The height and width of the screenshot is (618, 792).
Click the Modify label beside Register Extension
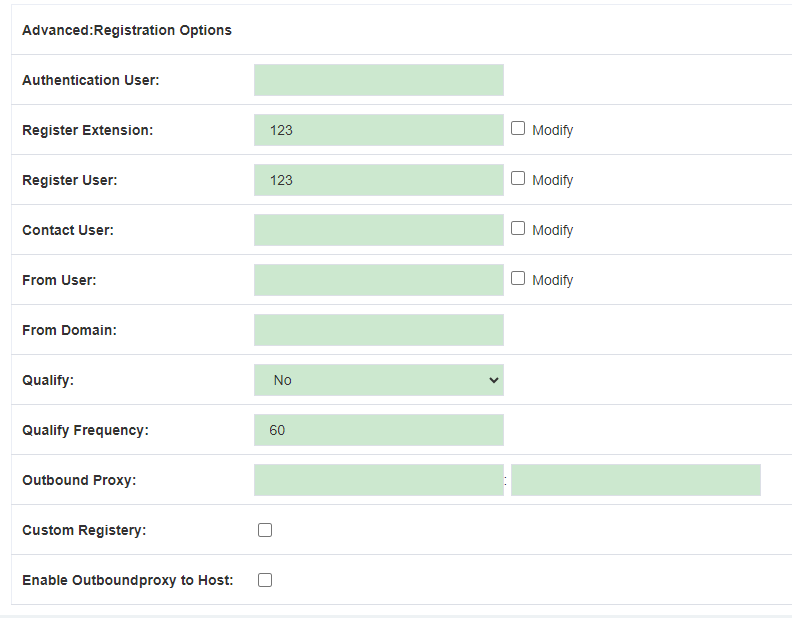click(553, 130)
